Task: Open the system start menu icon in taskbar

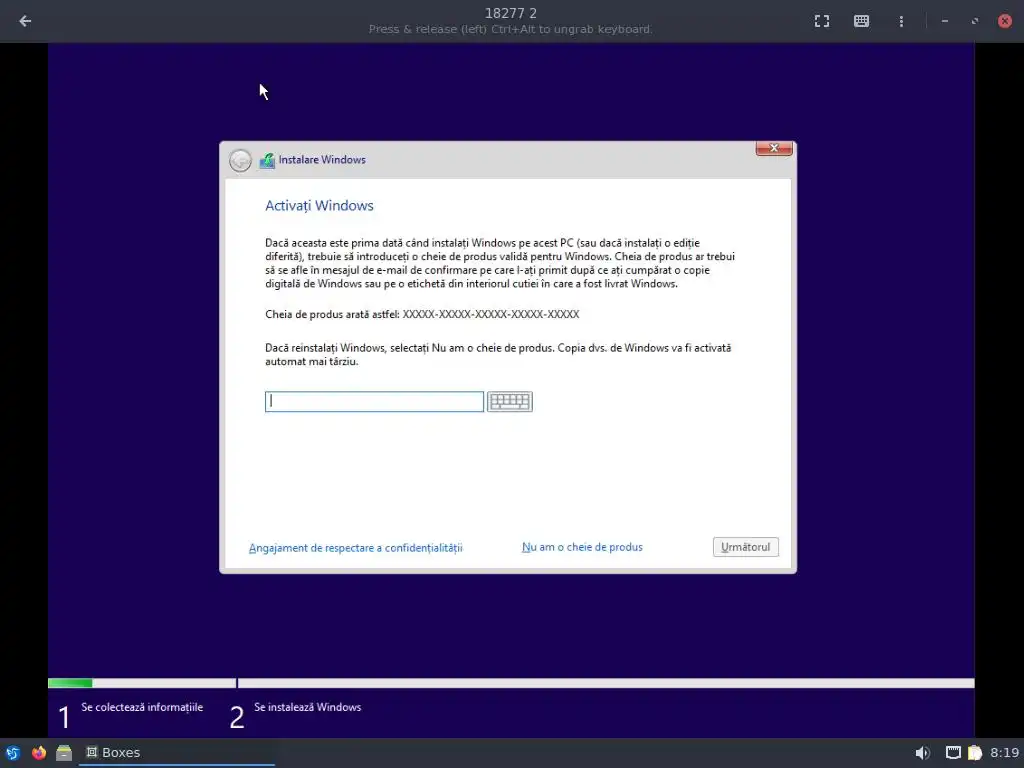Action: coord(13,752)
